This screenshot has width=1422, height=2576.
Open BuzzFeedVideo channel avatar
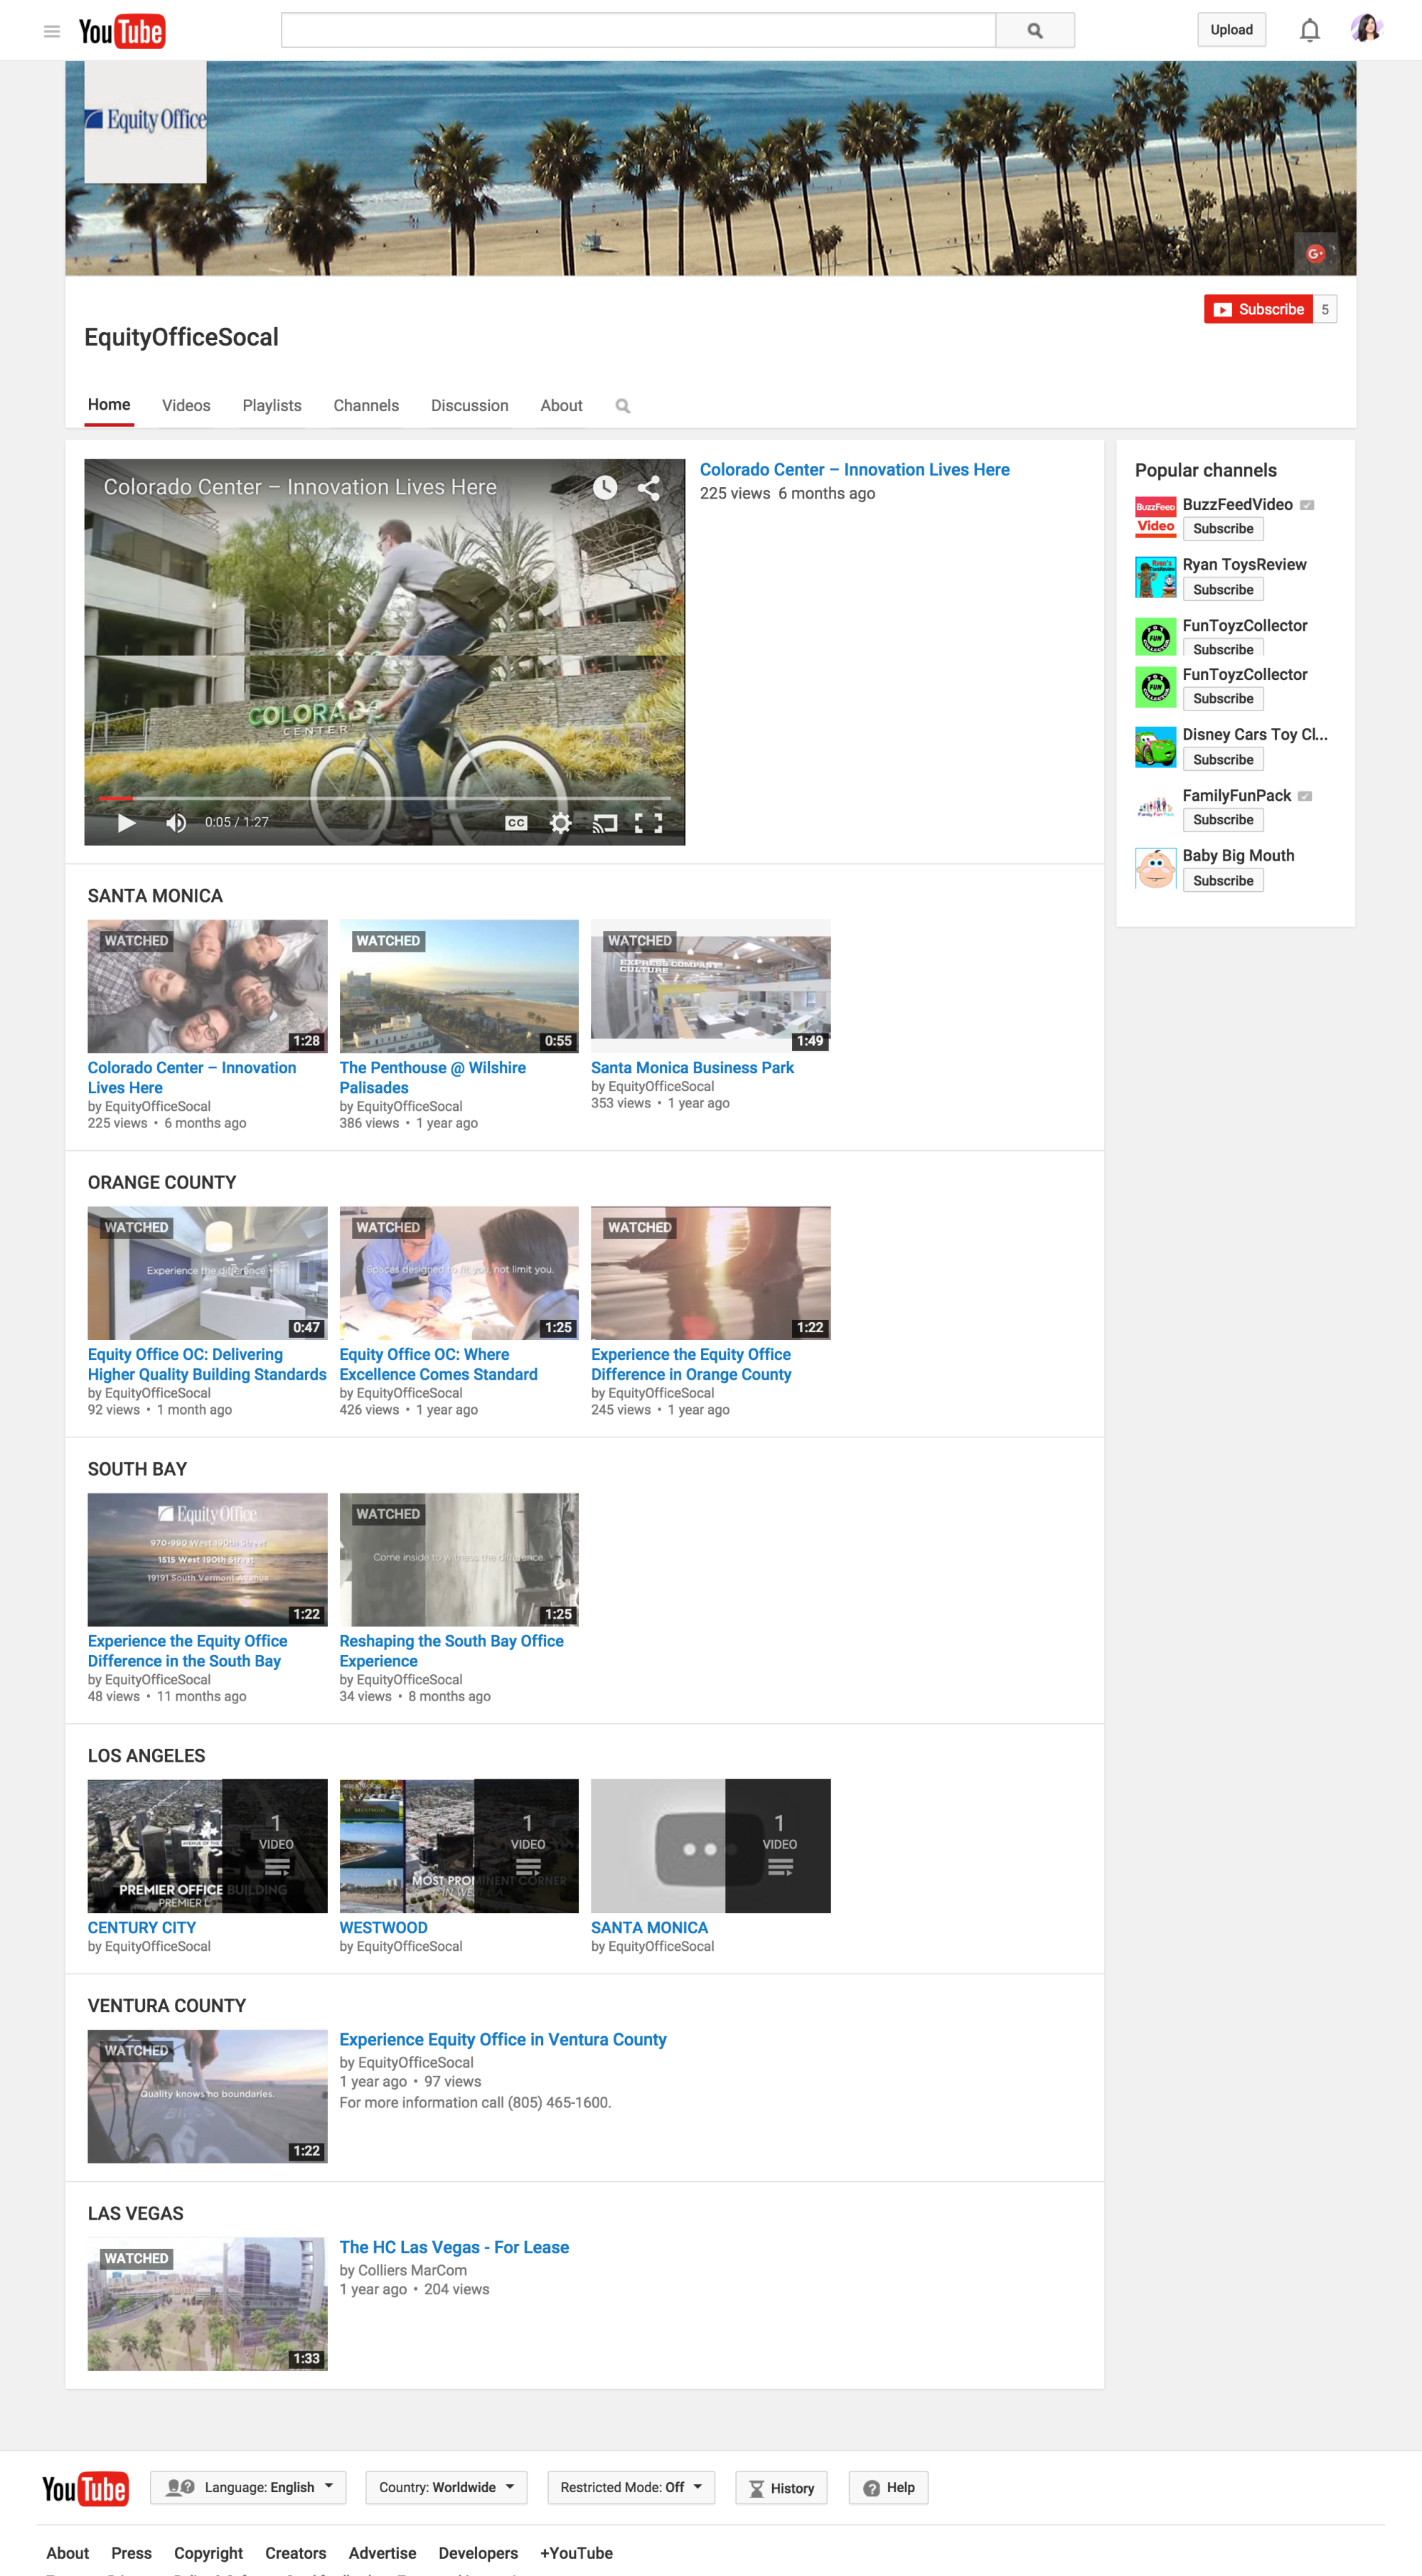(x=1155, y=517)
